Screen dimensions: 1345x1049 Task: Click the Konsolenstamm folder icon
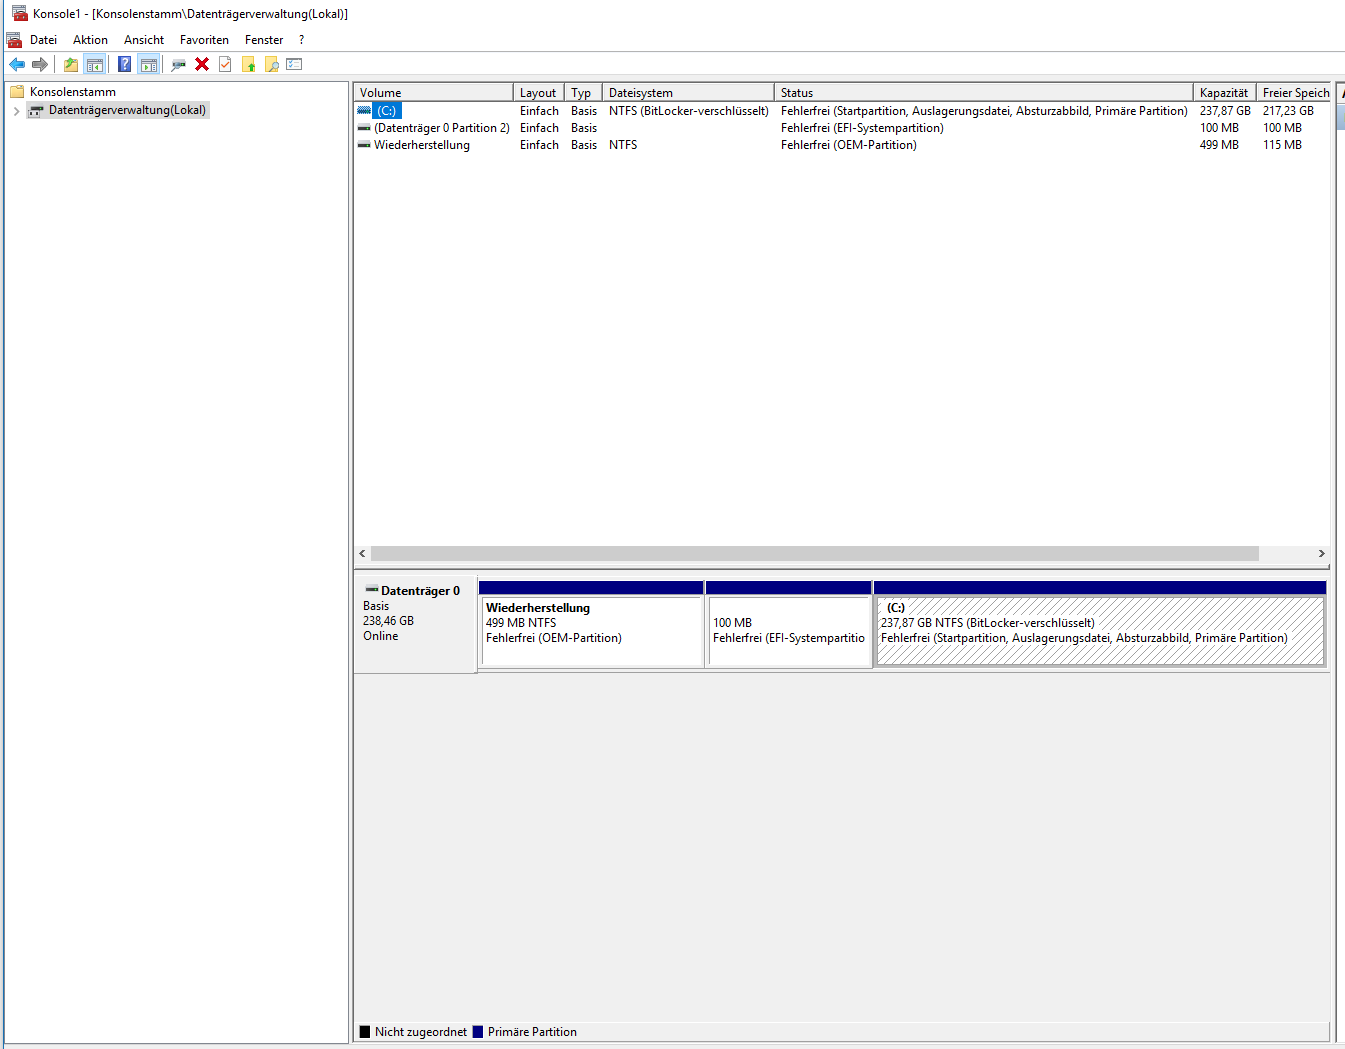17,92
